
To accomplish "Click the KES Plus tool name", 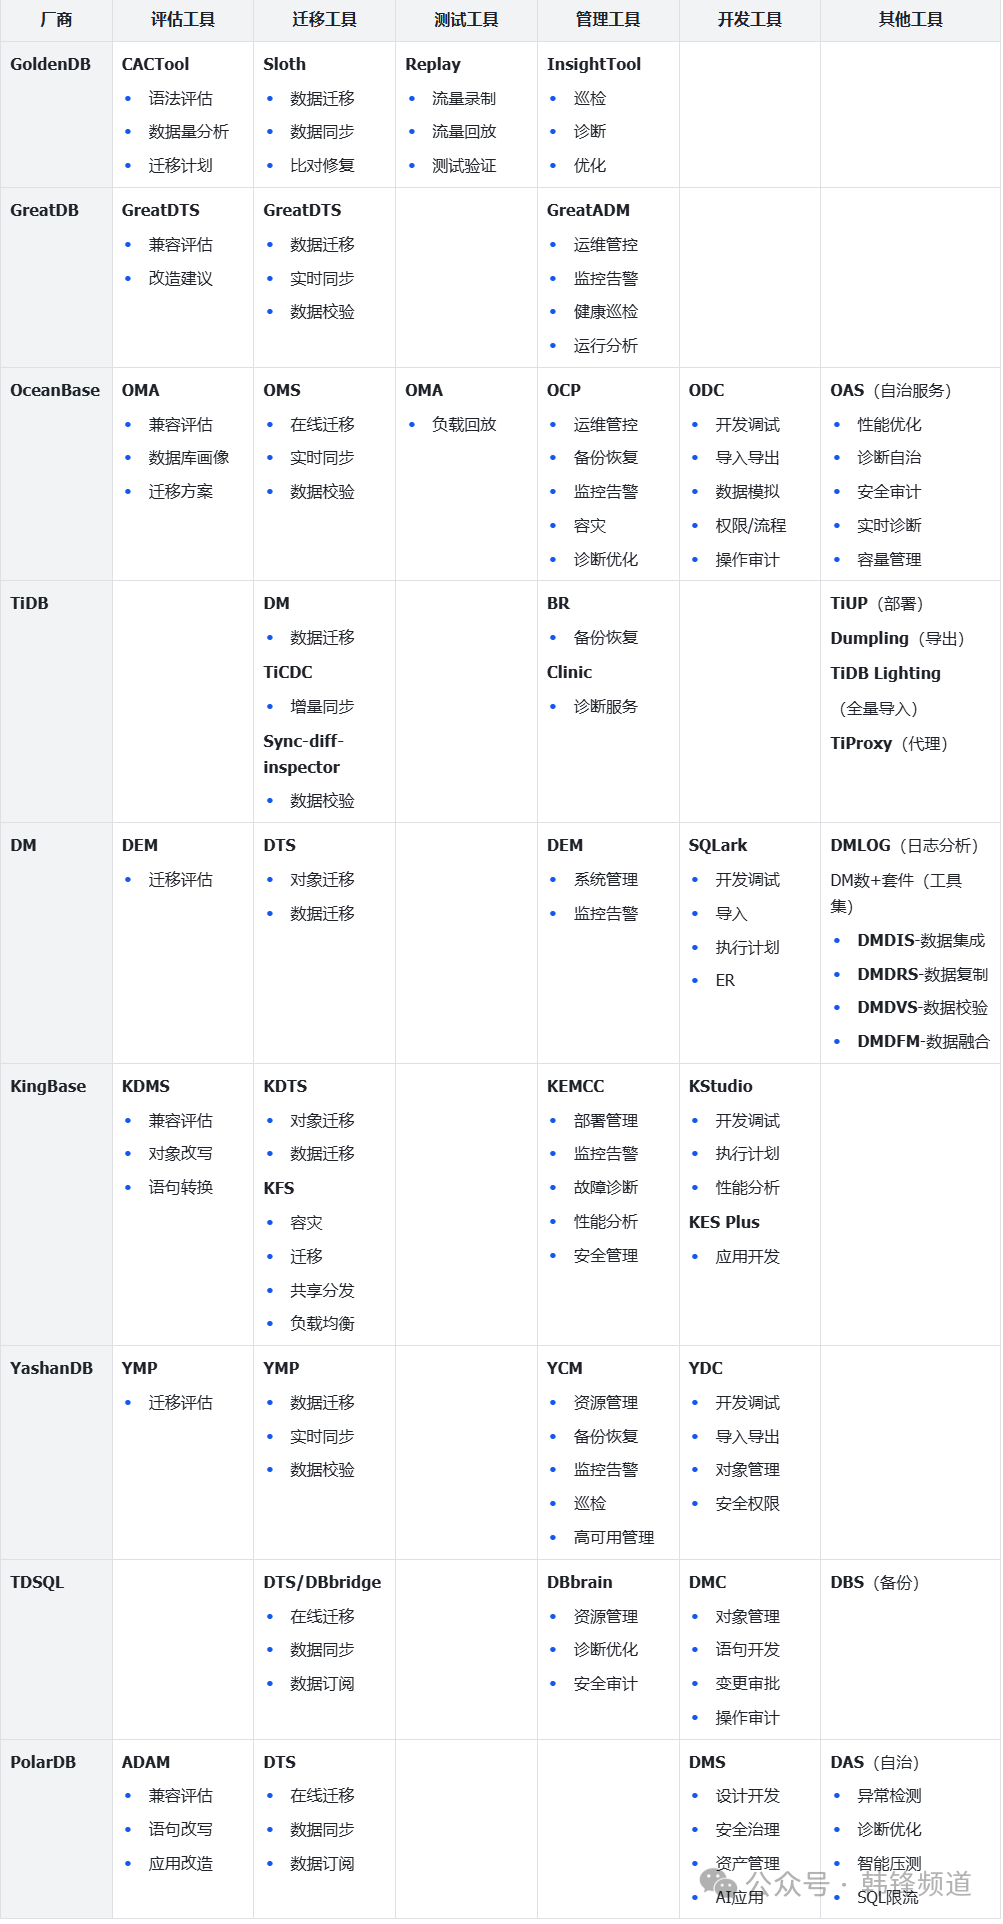I will point(724,1222).
